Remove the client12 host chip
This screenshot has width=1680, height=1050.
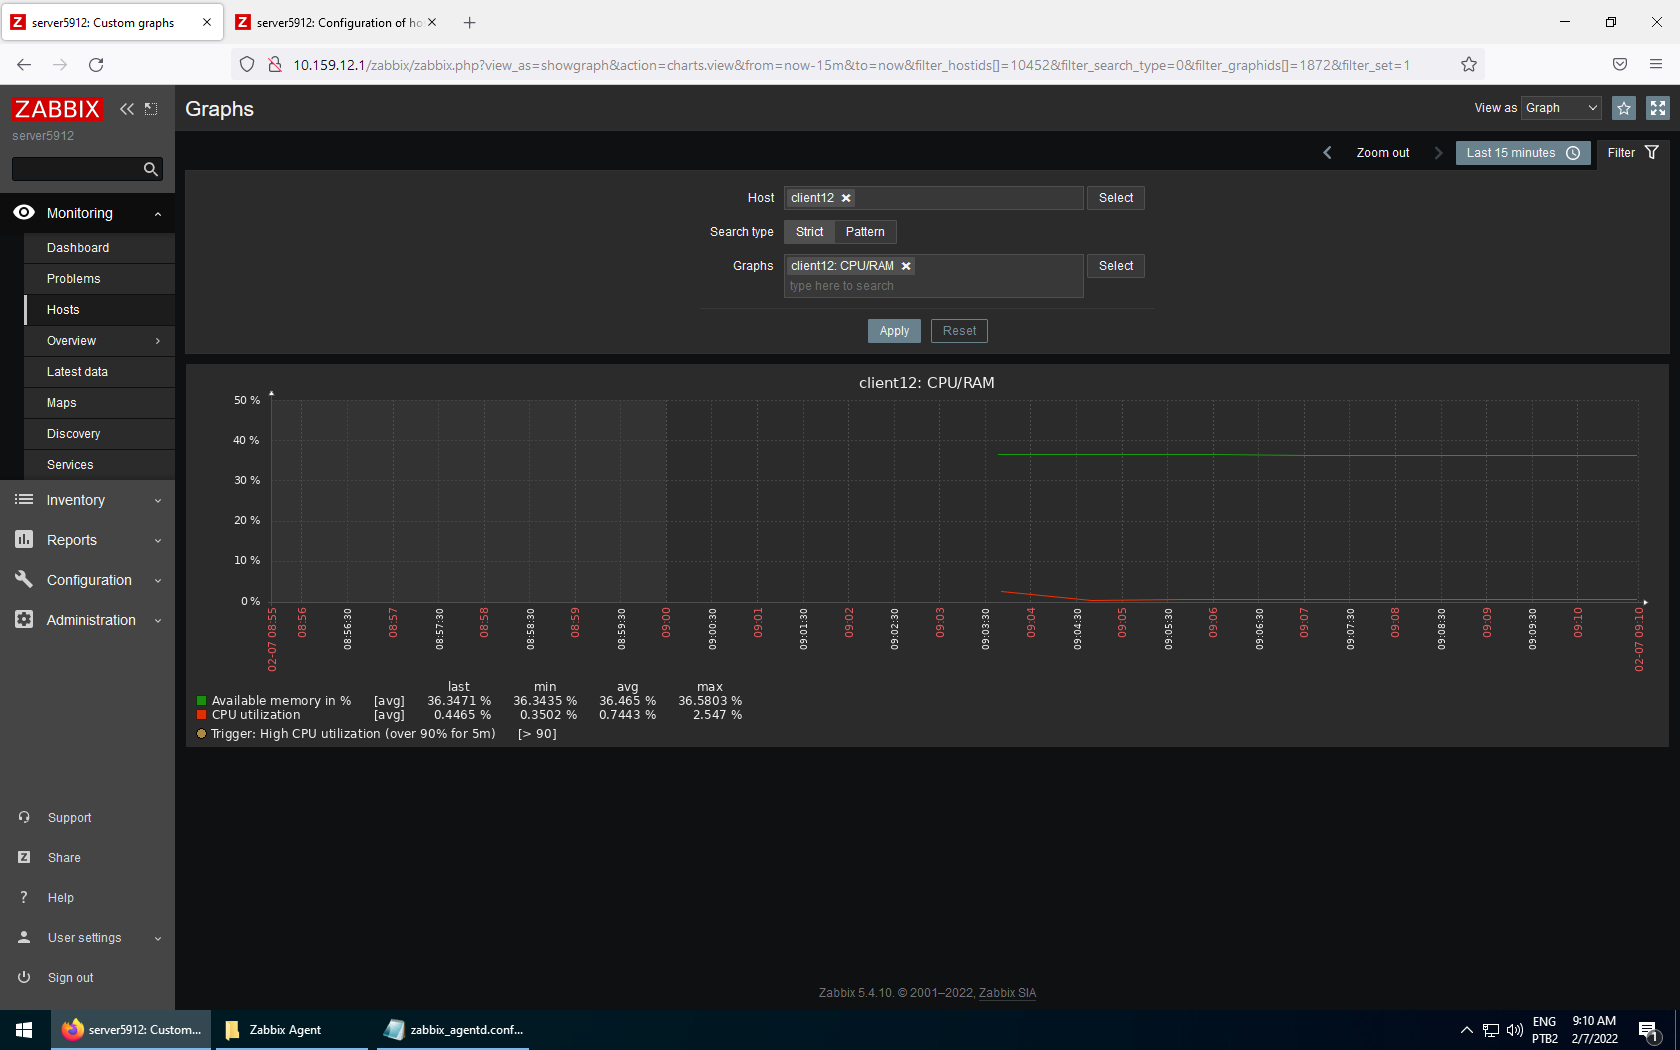846,198
